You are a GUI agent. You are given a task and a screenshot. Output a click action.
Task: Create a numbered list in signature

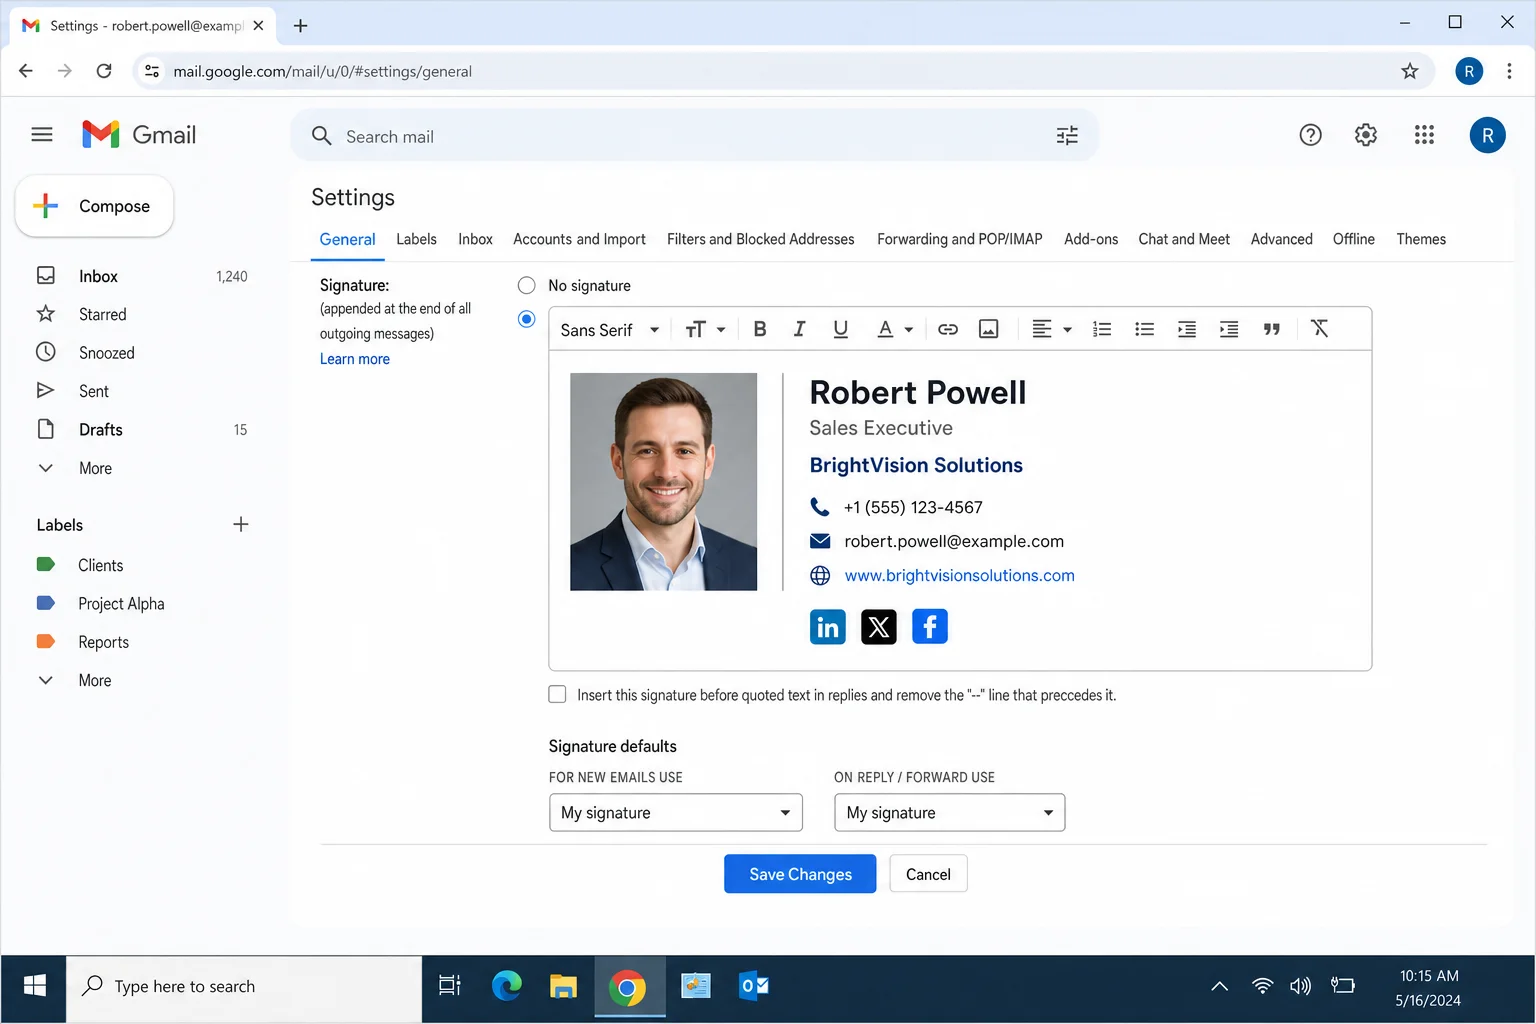[1102, 329]
